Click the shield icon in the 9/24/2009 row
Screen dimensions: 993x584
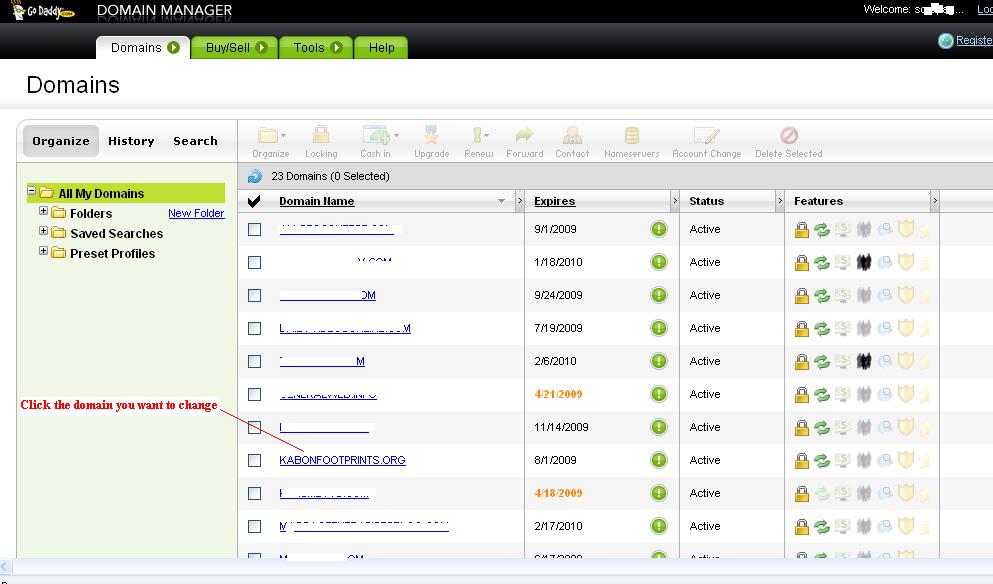pos(906,295)
